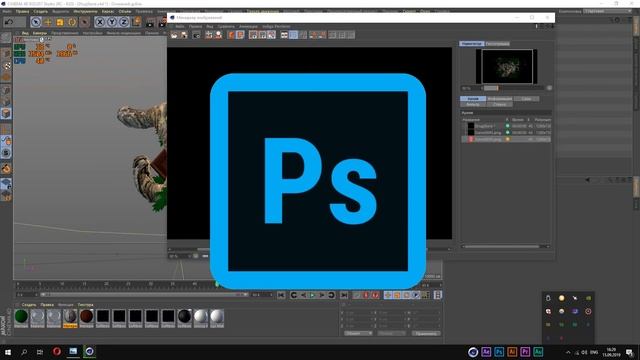Open the Инструменты menu
This screenshot has width=640, height=360.
[x=85, y=11]
